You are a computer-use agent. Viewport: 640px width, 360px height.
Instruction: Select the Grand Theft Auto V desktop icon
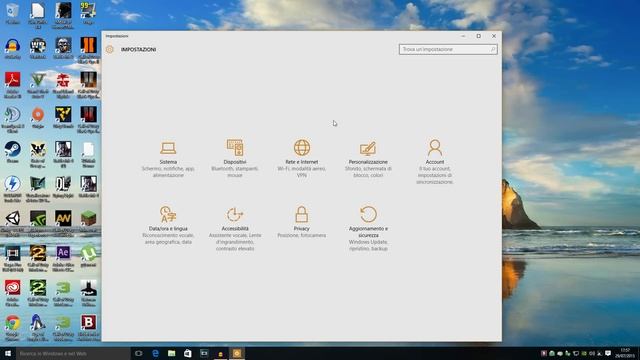pyautogui.click(x=38, y=85)
